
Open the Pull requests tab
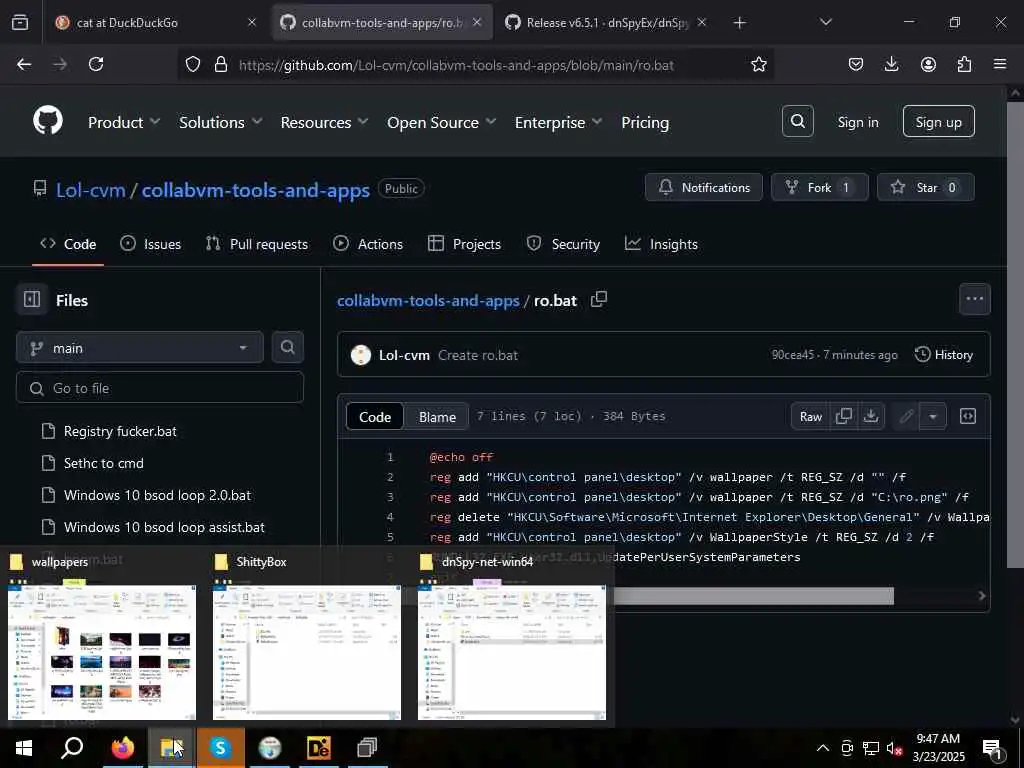point(257,244)
